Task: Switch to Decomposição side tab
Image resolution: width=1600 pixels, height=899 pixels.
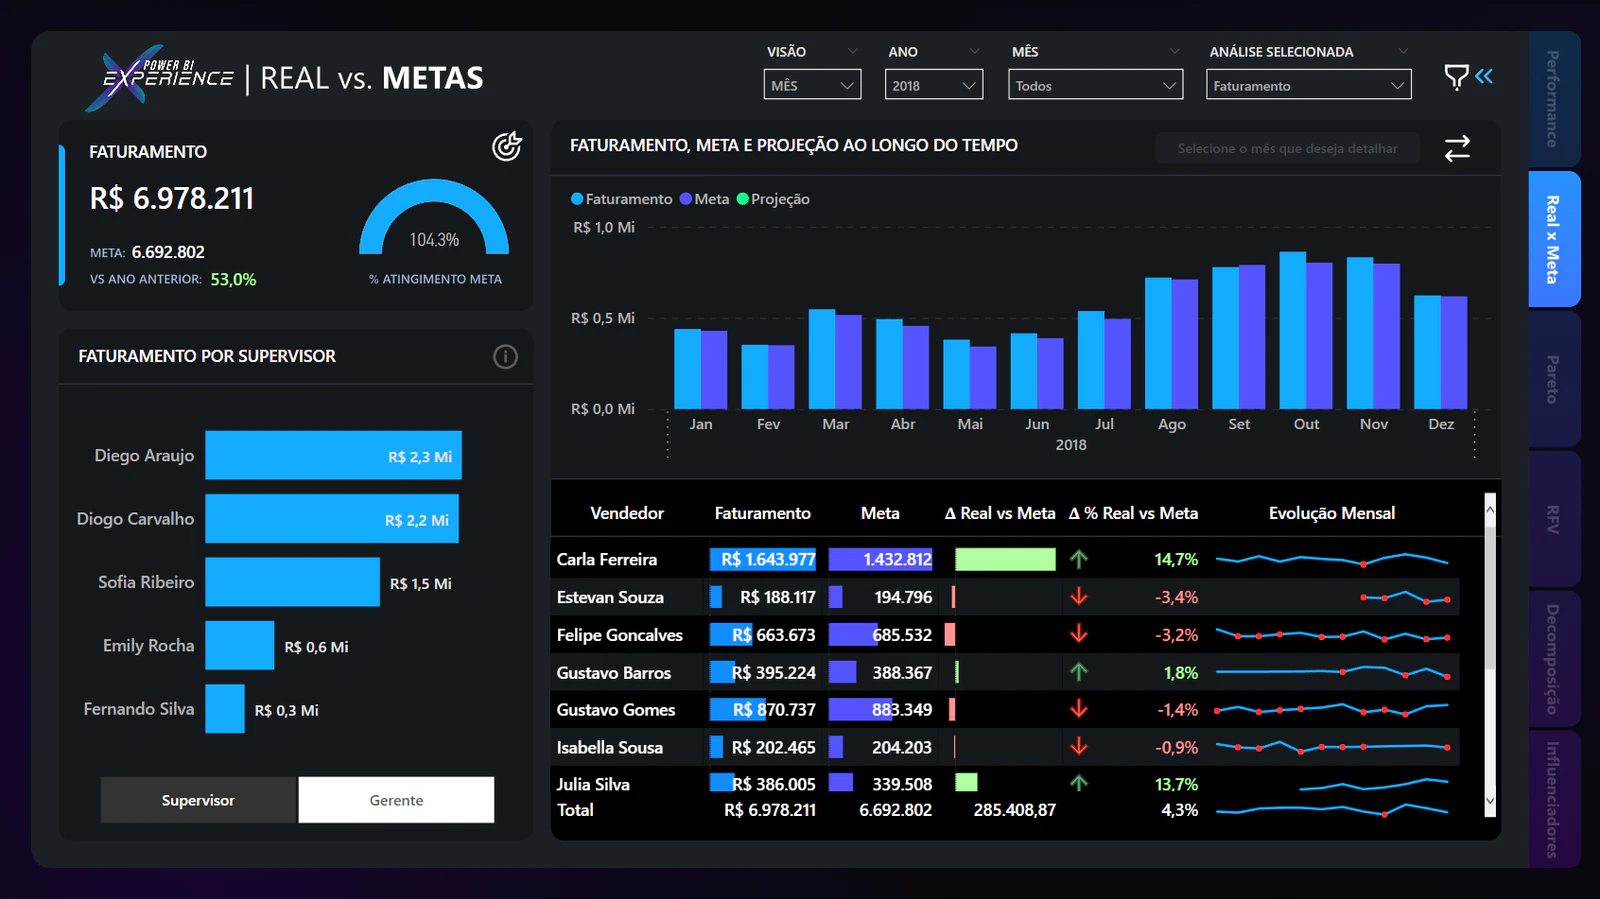Action: click(1554, 659)
